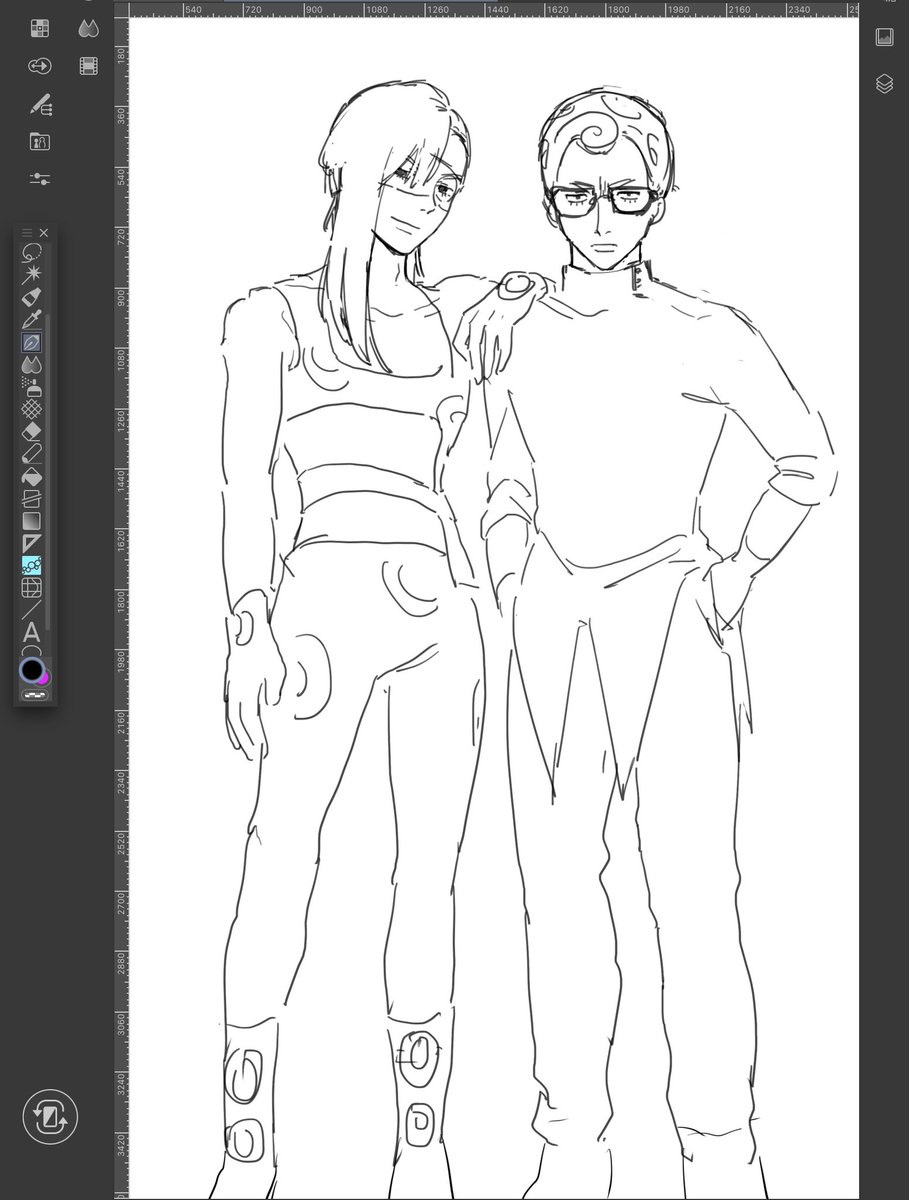The image size is (909, 1200).
Task: Click the horizontal ruler above the canvas
Action: (494, 10)
